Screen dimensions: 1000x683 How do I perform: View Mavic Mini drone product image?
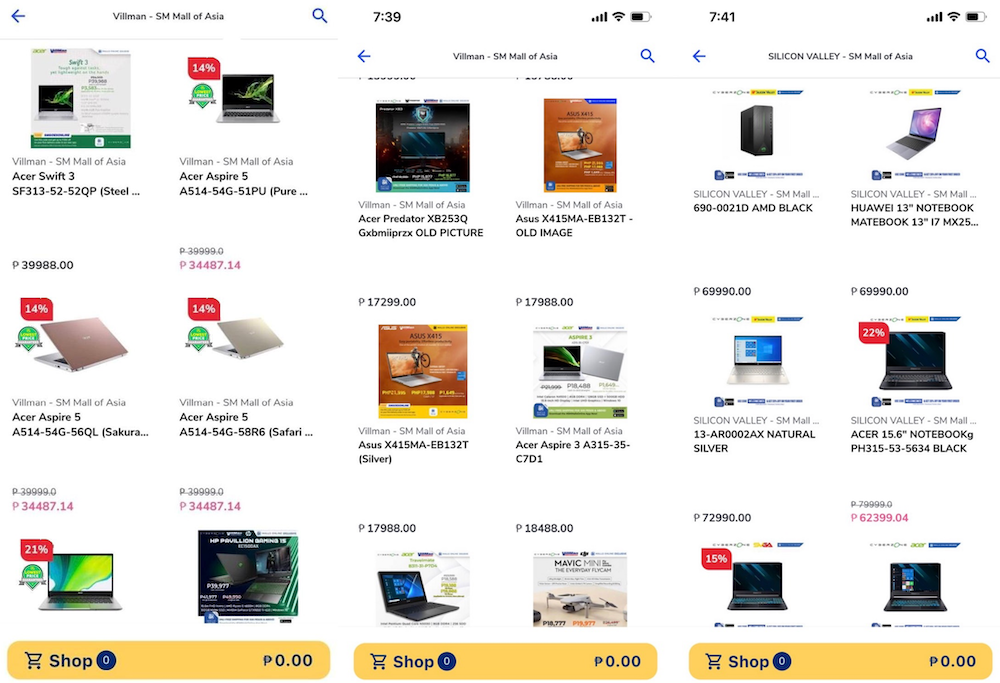tap(580, 590)
